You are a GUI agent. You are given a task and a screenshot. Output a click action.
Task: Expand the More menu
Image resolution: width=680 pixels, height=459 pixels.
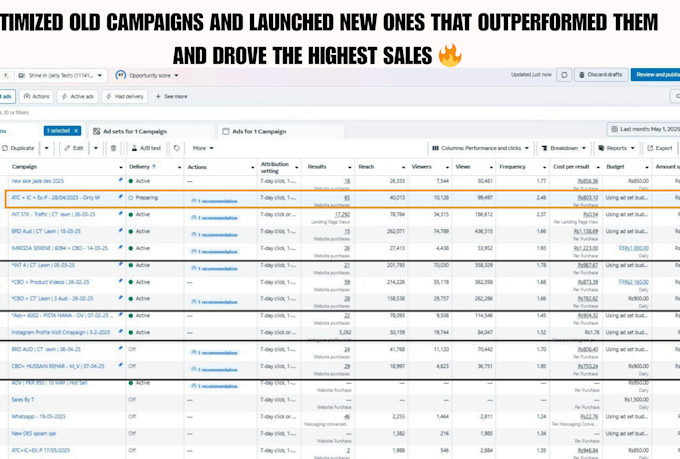click(x=203, y=148)
